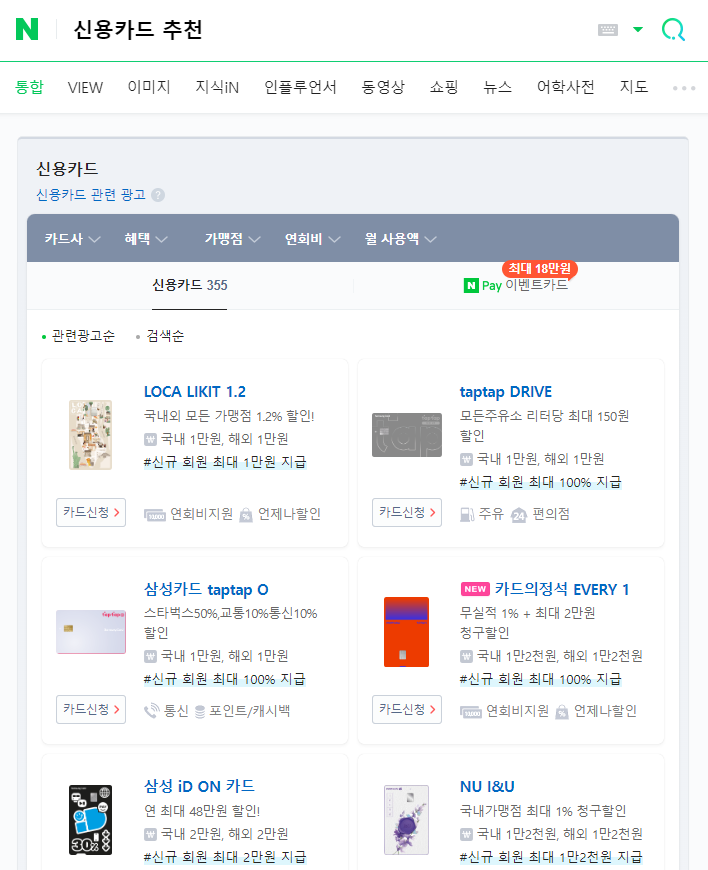The width and height of the screenshot is (708, 870).
Task: Click the LOCA LIKIT 1.2 card image
Action: (x=90, y=434)
